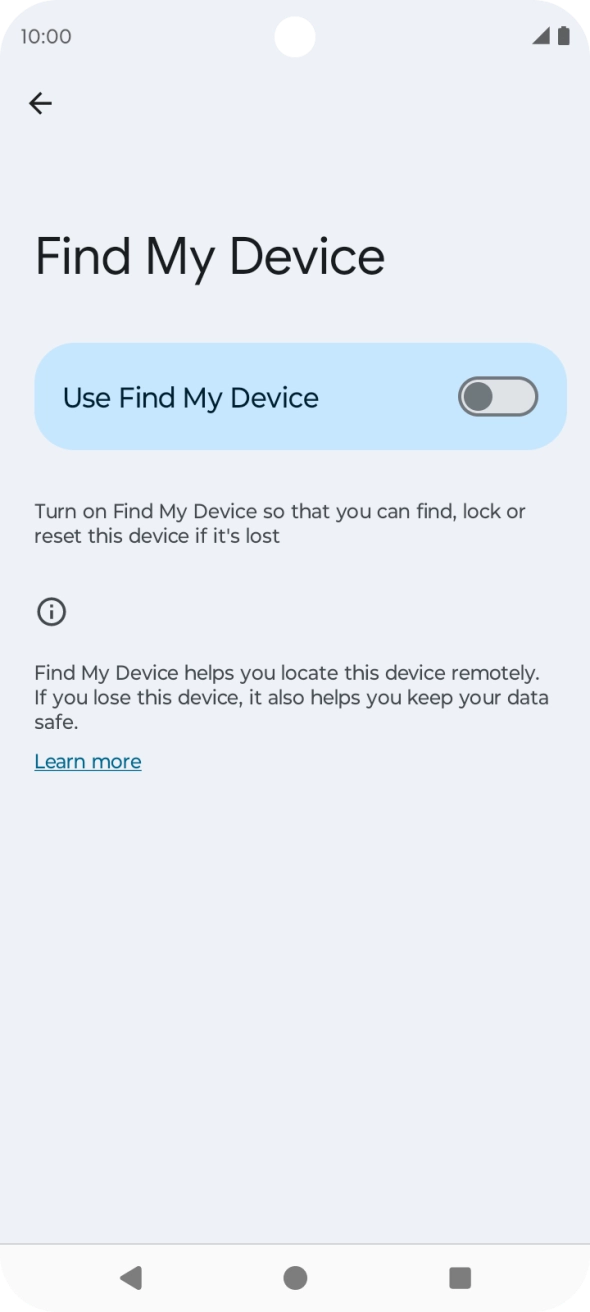Tap the 'Use Find My Device' label text
Viewport: 590px width, 1312px height.
[191, 398]
